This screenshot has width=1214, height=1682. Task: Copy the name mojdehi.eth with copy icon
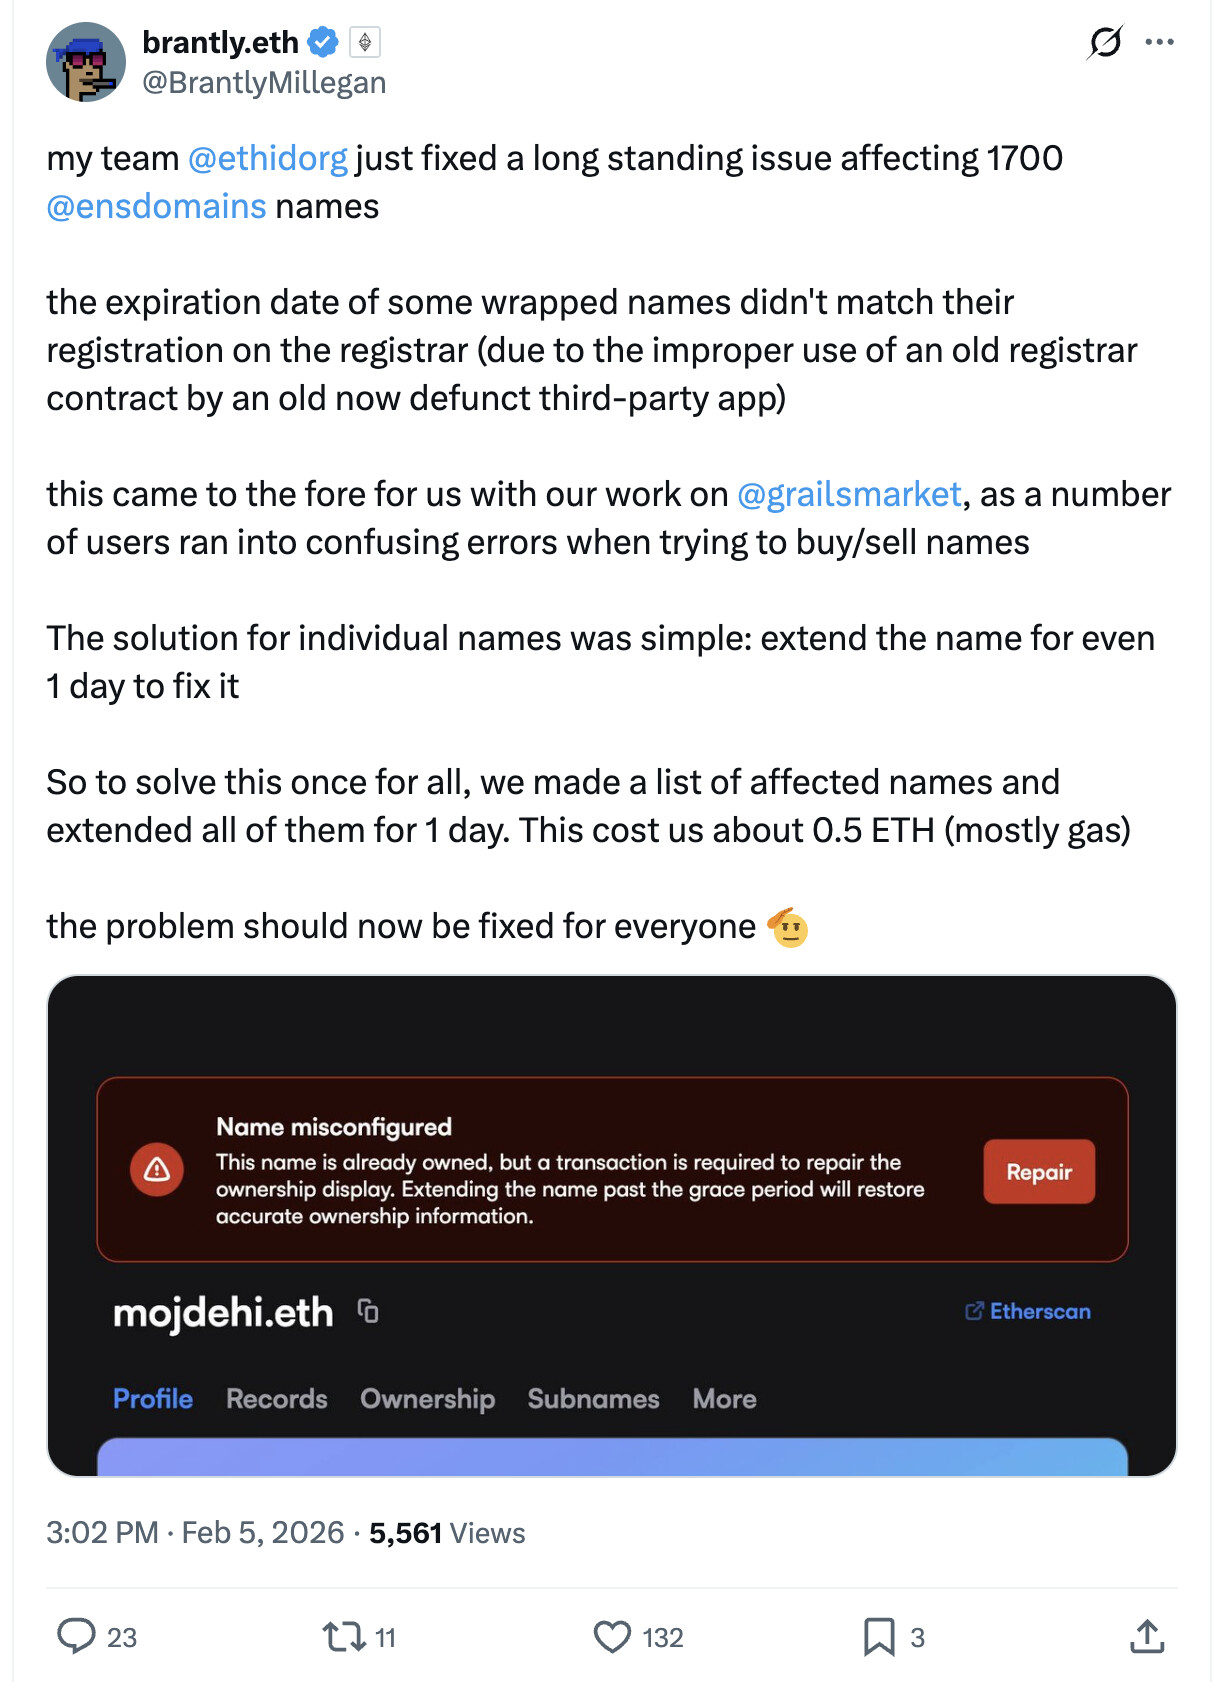tap(367, 1310)
